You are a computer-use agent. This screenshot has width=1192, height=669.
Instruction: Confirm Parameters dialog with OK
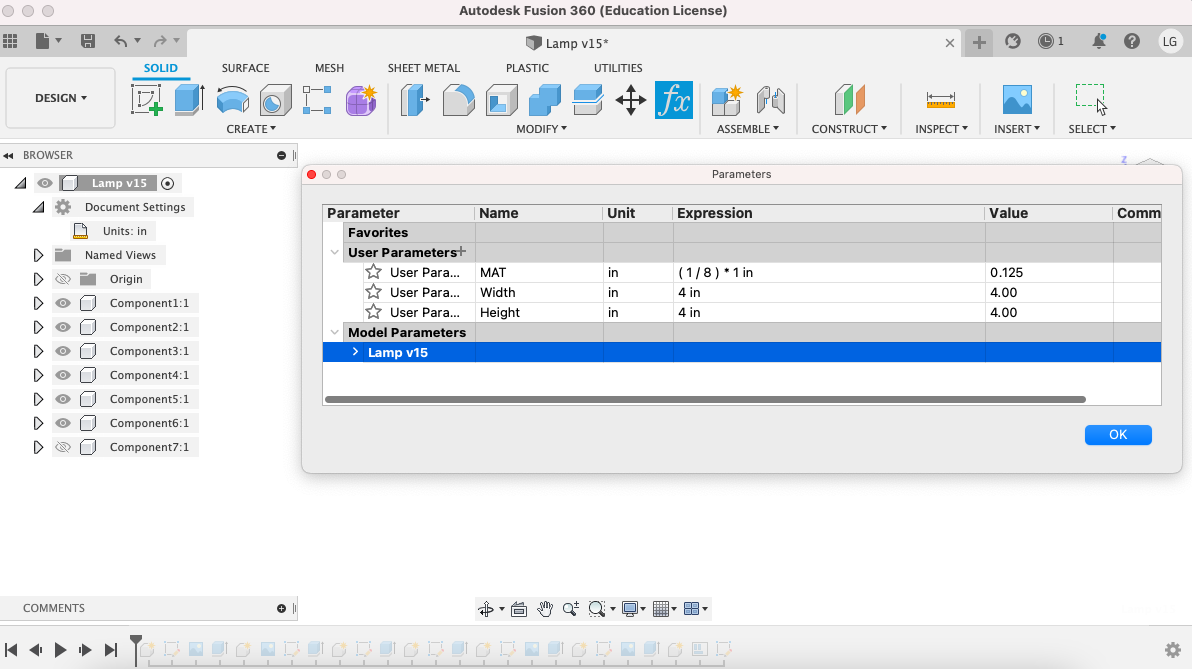[1118, 435]
